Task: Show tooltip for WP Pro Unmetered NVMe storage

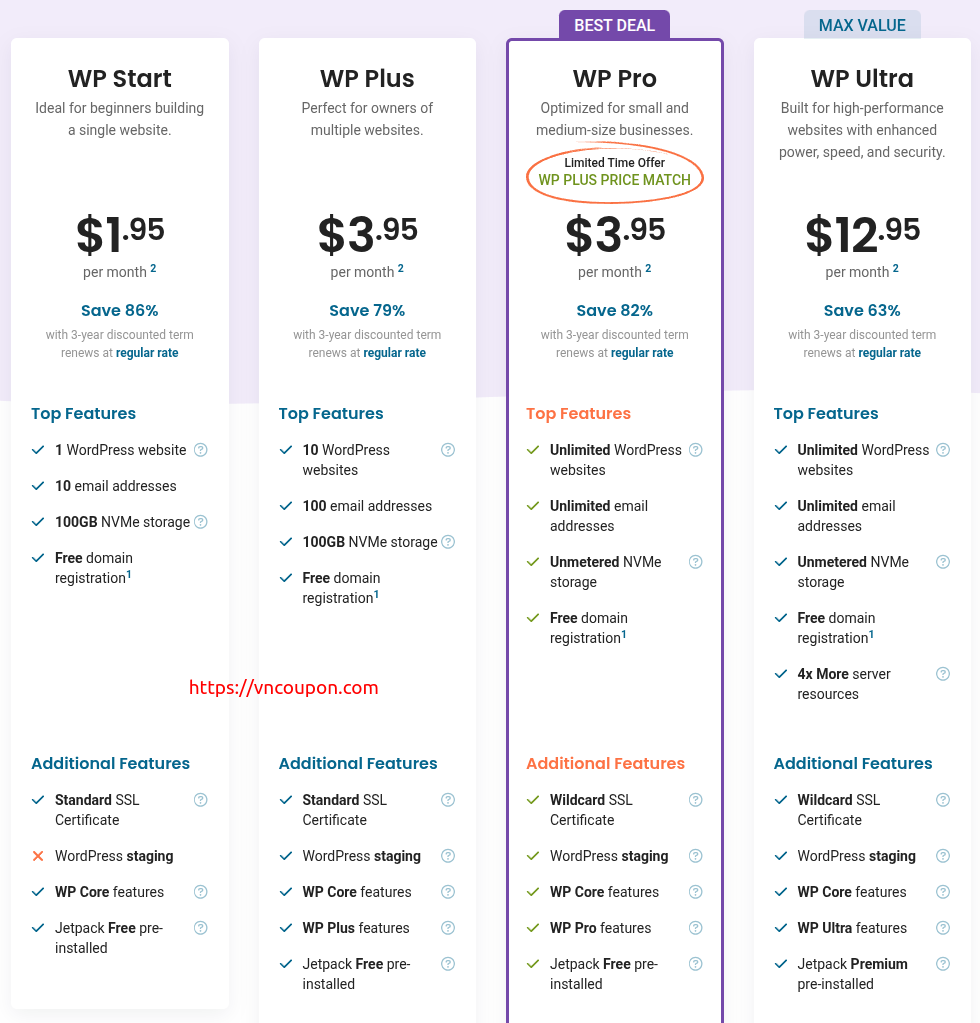Action: [696, 562]
